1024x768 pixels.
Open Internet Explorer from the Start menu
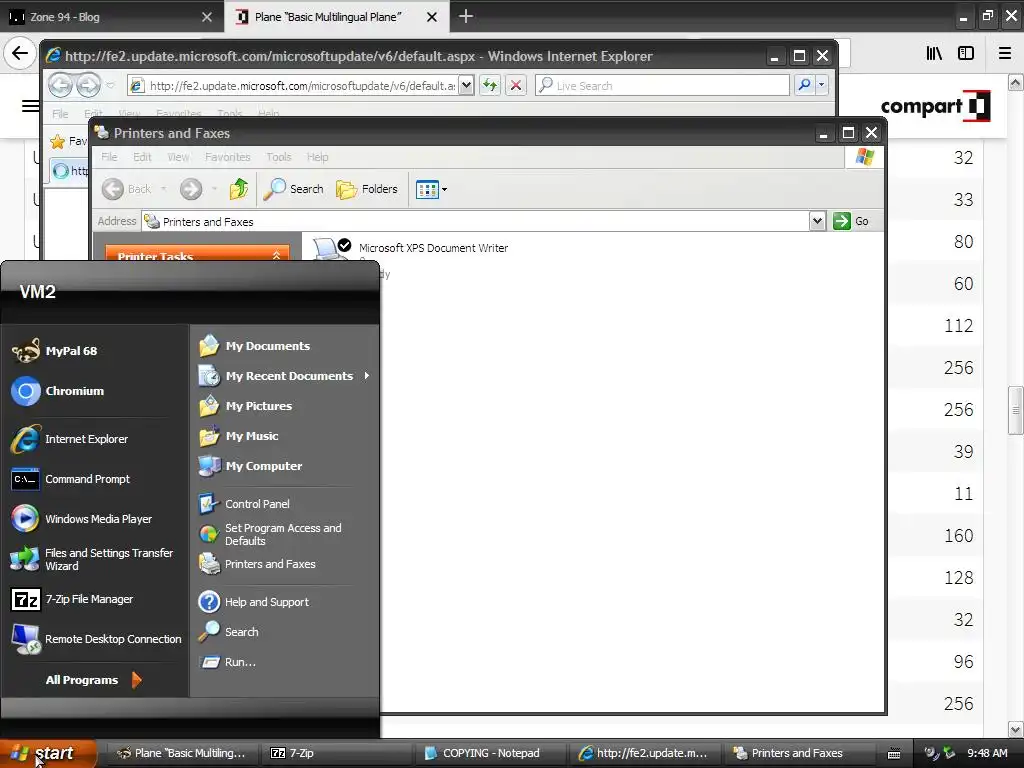point(71,439)
